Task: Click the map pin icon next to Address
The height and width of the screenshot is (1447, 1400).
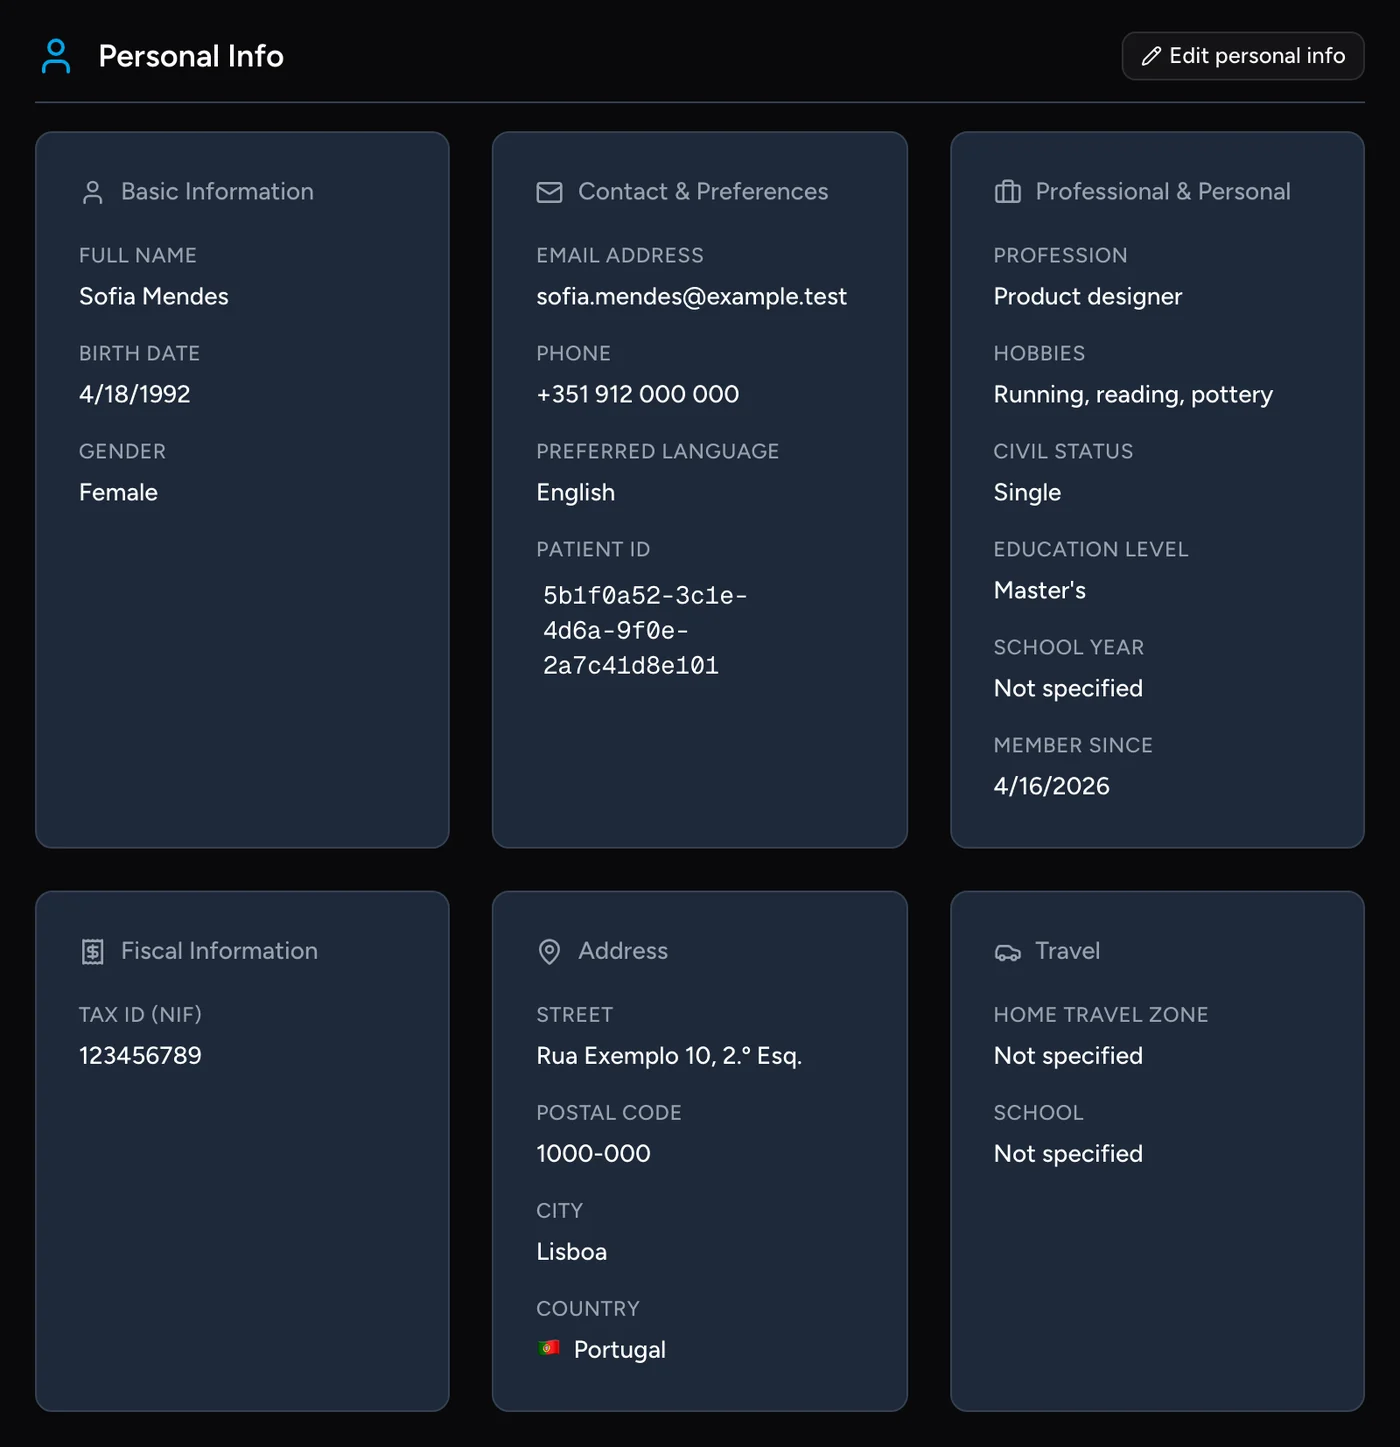Action: 549,951
